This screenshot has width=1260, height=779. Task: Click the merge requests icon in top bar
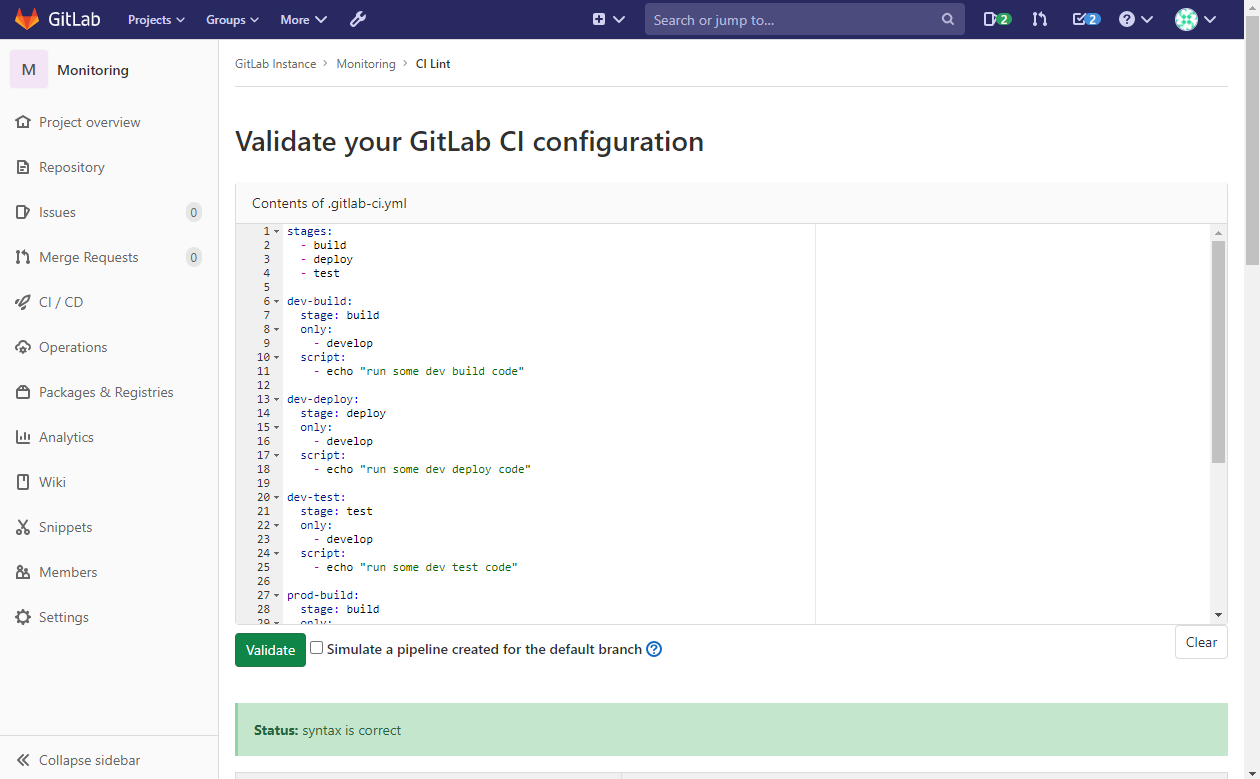coord(1039,18)
